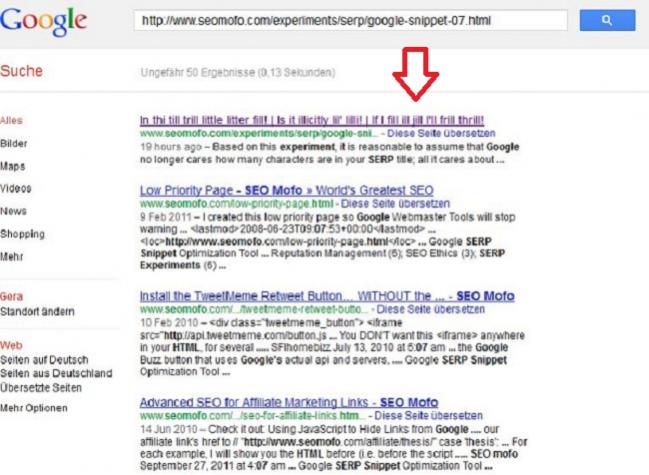Expand Mehr Optionen in sidebar
Screen dimensions: 649x475
pyautogui.click(x=34, y=408)
